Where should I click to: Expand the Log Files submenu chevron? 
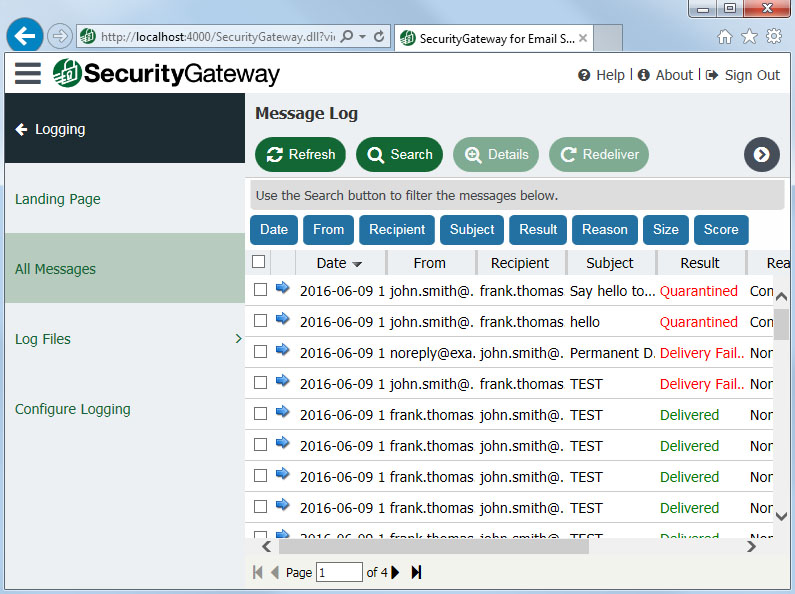238,339
